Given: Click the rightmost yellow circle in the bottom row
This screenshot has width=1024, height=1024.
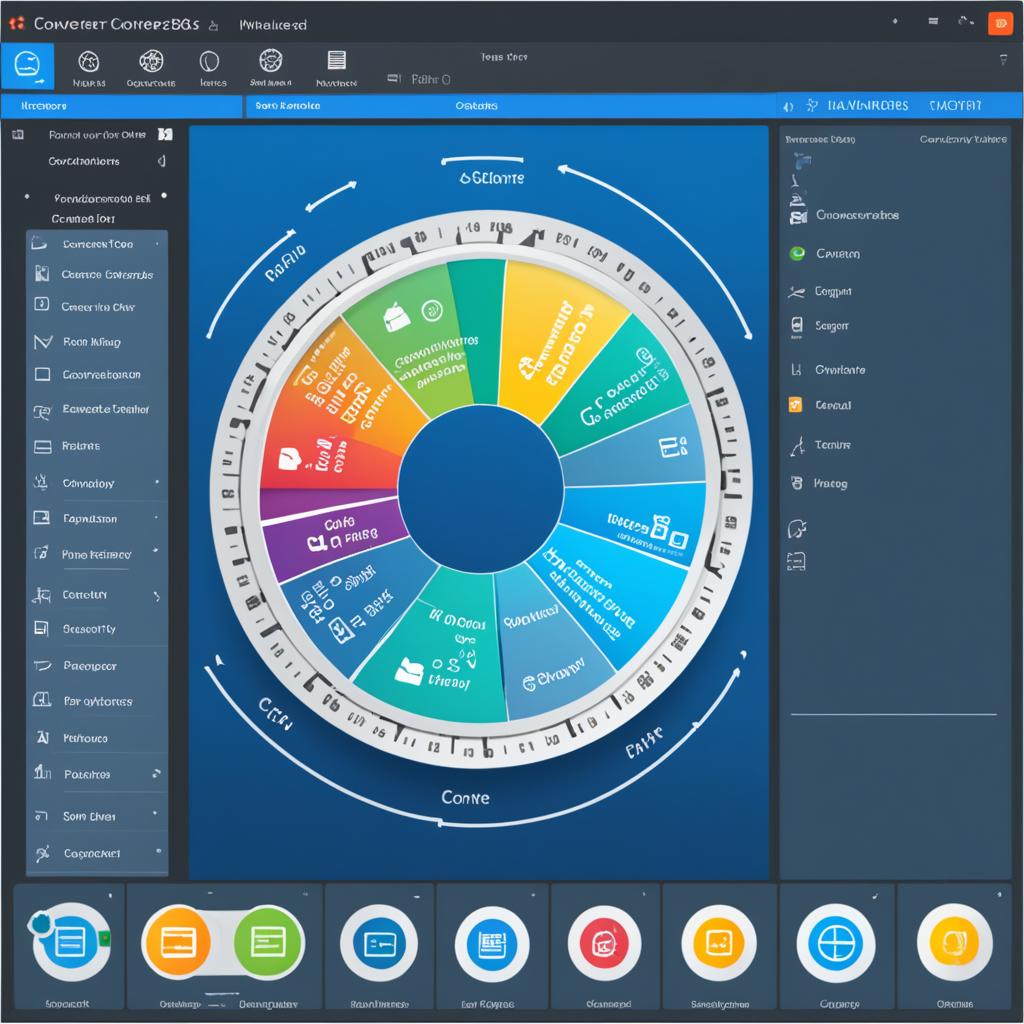Looking at the screenshot, I should 954,943.
